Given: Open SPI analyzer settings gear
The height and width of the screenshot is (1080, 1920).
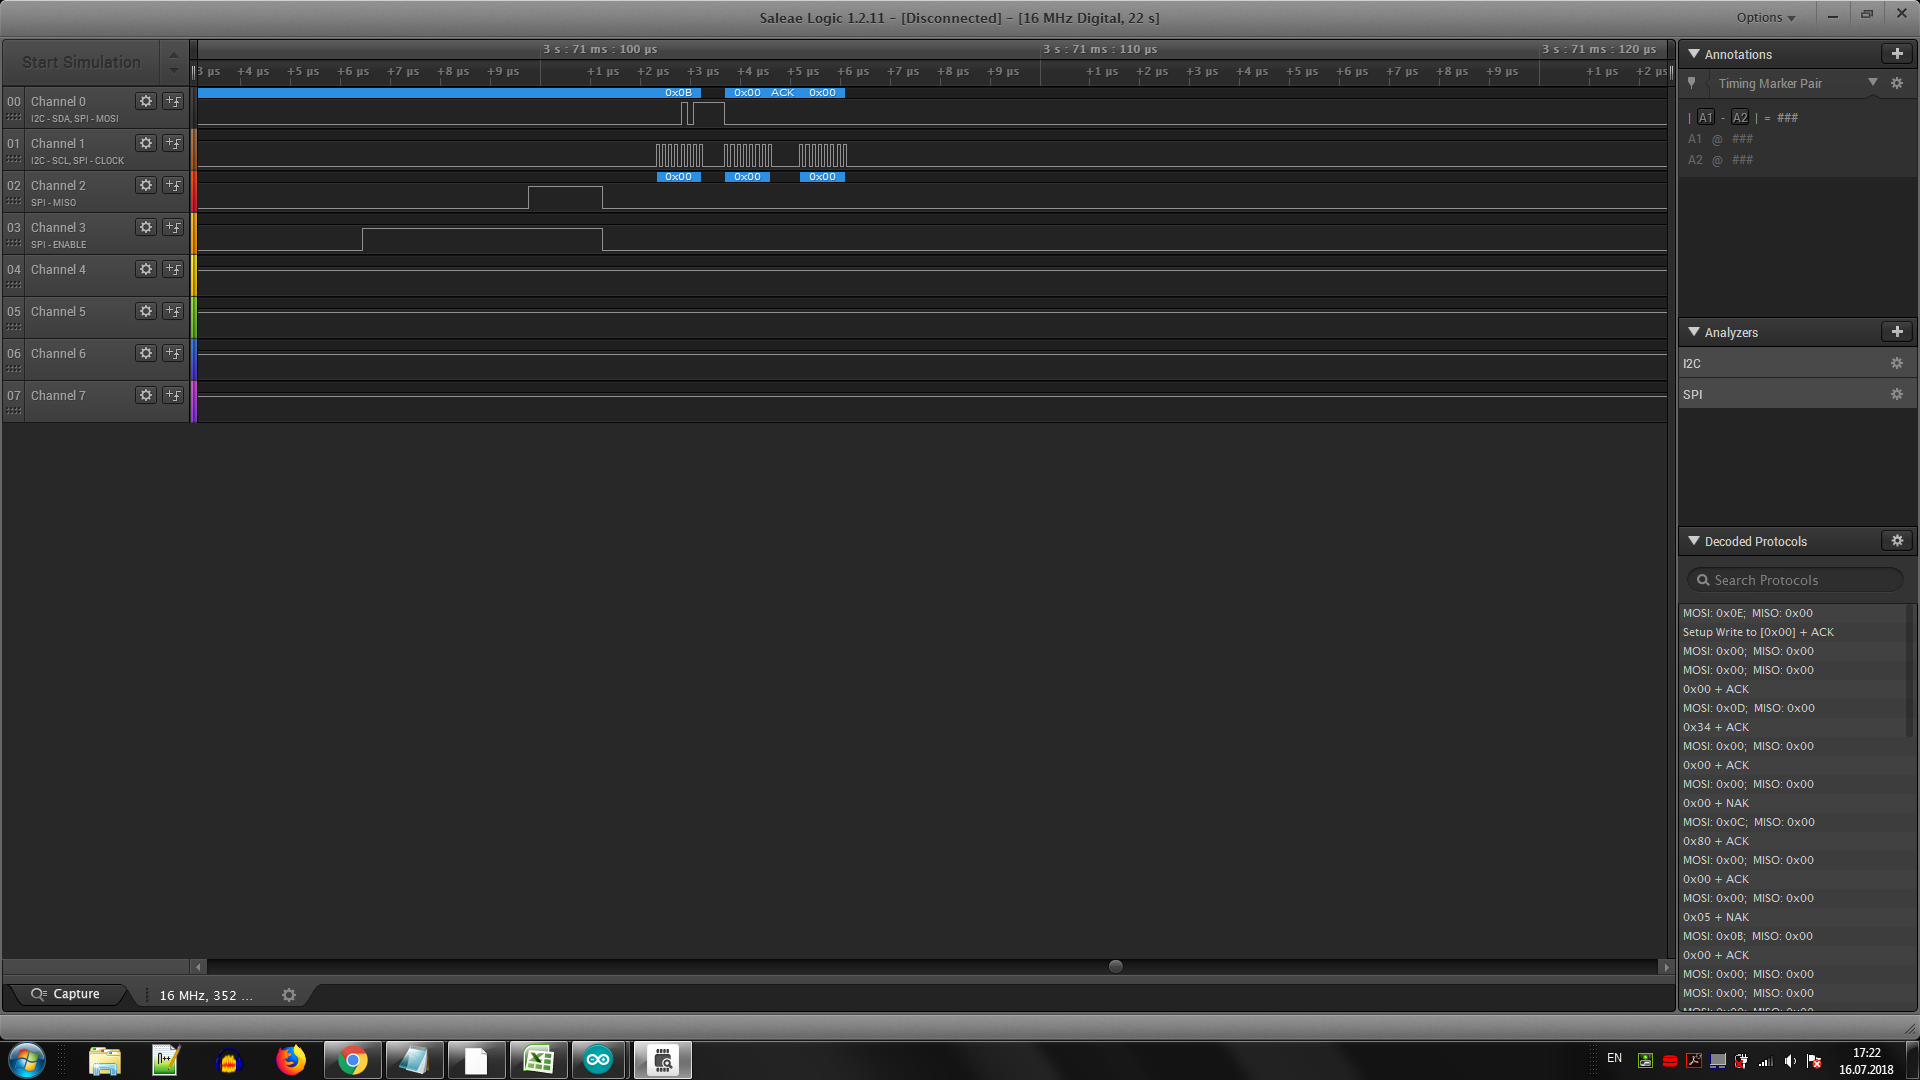Looking at the screenshot, I should point(1896,395).
